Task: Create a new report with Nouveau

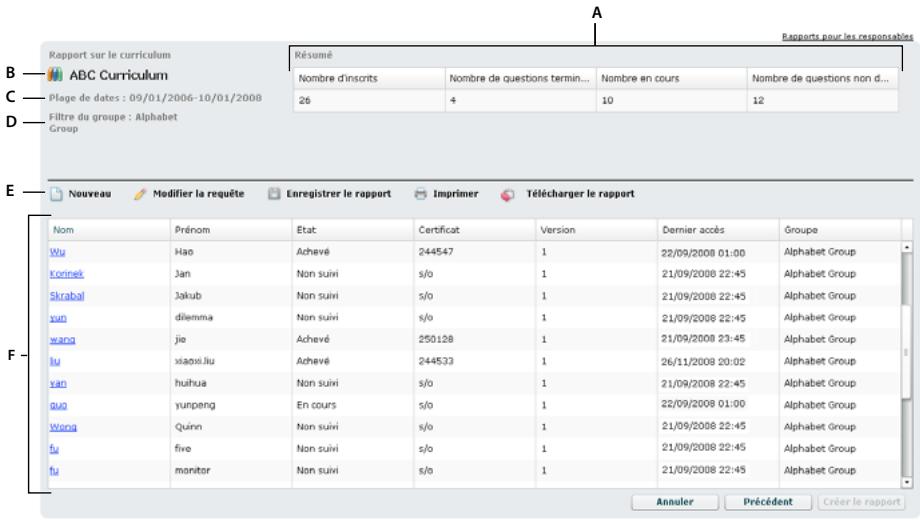Action: pos(90,194)
